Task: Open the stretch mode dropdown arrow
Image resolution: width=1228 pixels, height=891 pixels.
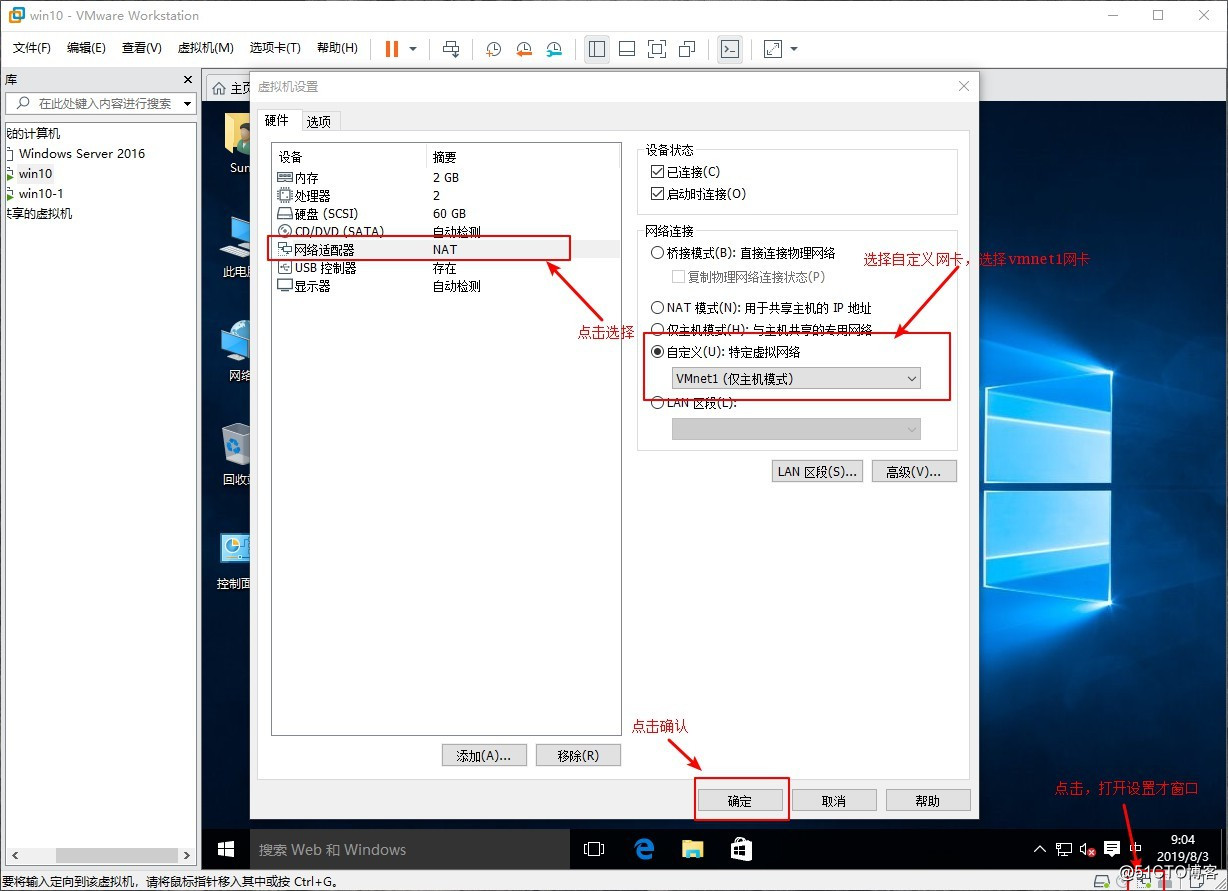Action: [x=794, y=49]
